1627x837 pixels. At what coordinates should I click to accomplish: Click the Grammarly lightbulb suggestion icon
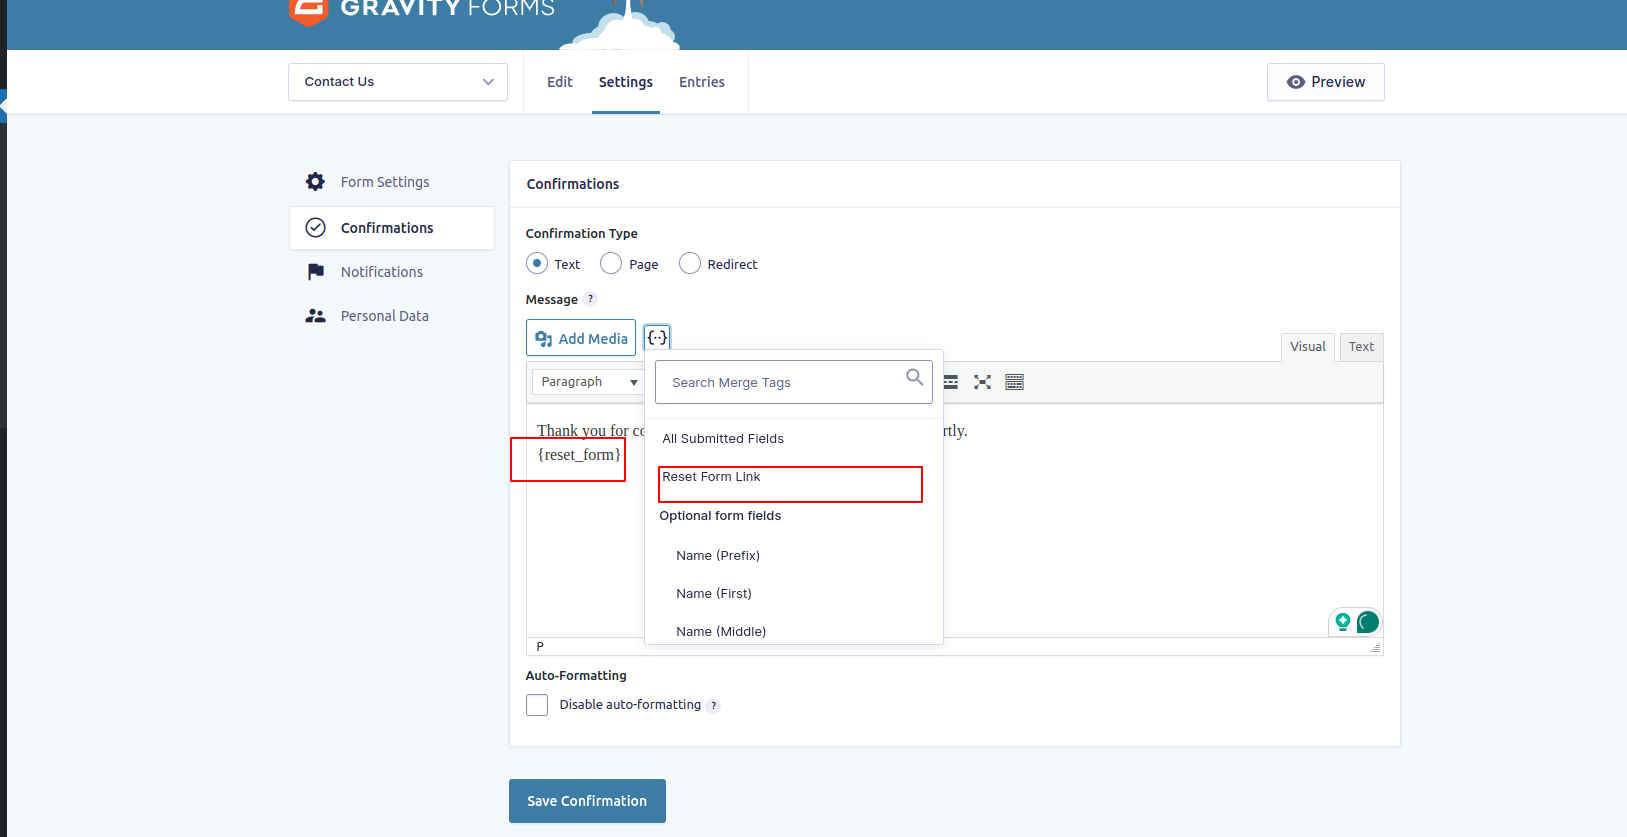click(x=1343, y=622)
